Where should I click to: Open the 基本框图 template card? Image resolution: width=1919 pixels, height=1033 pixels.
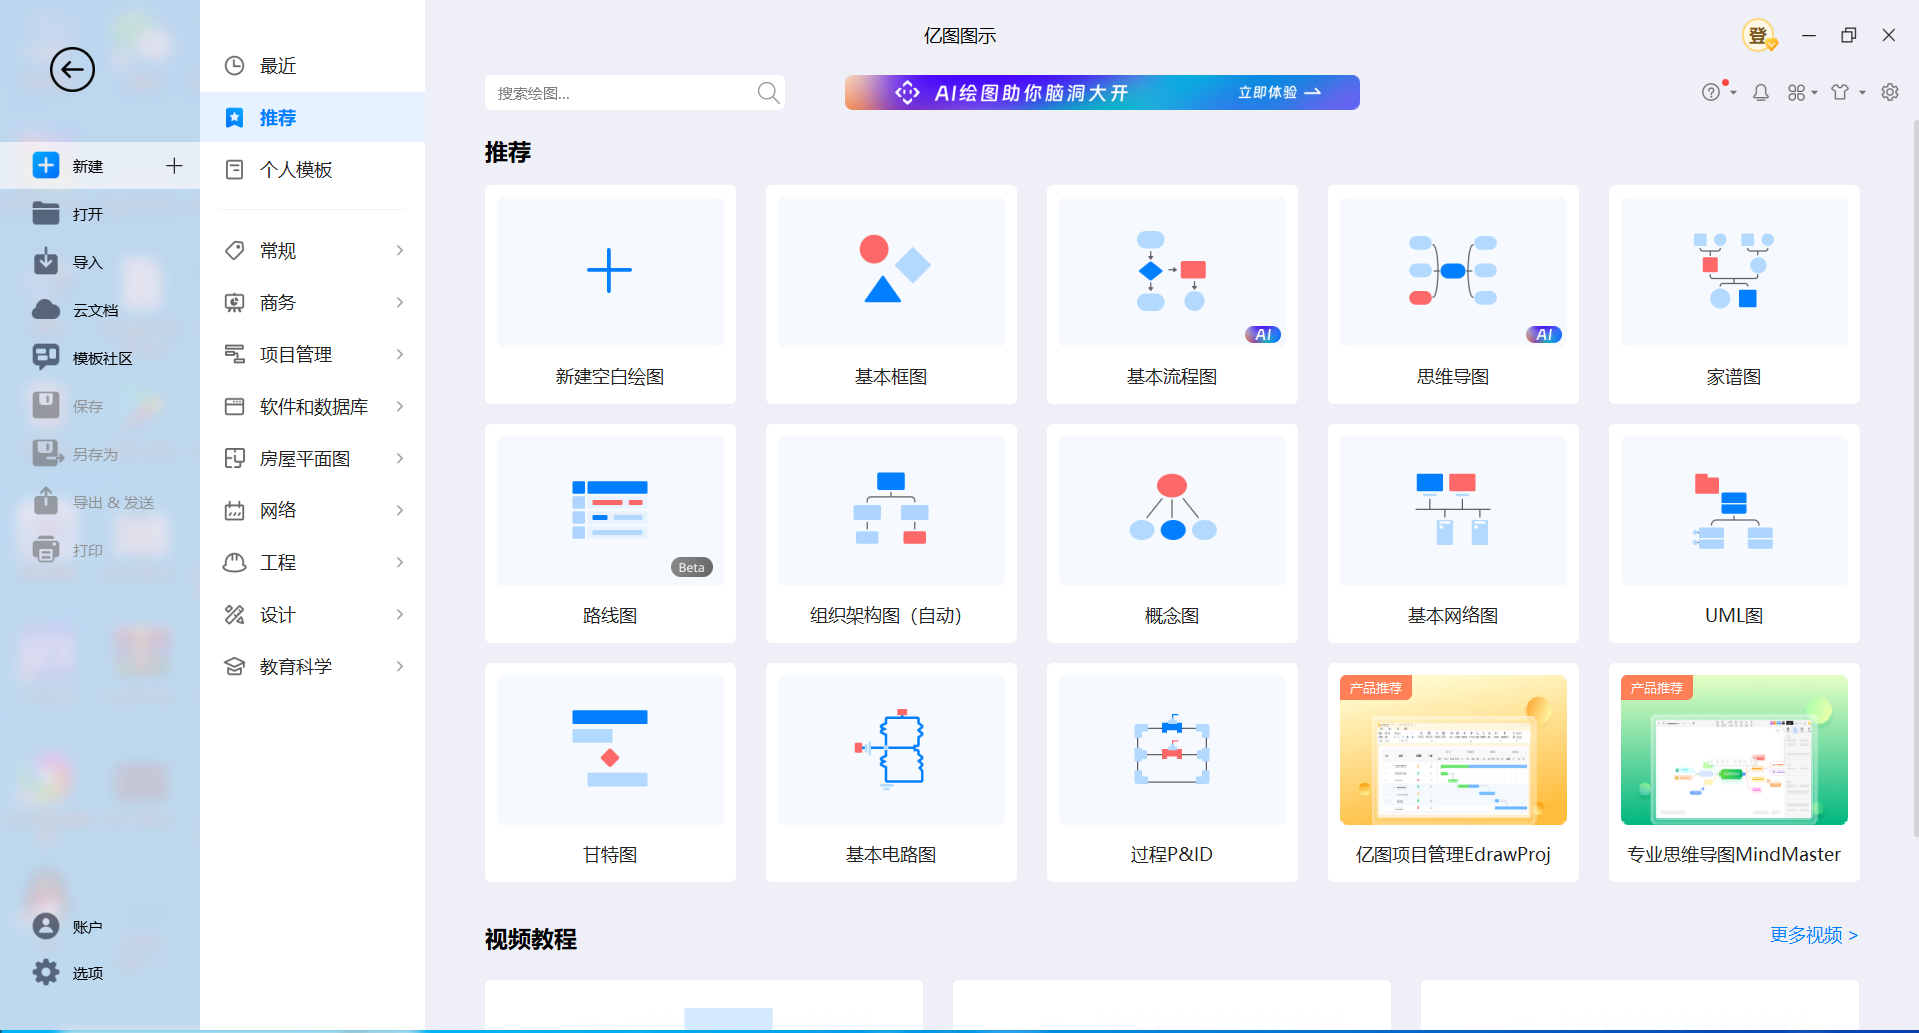(x=891, y=294)
